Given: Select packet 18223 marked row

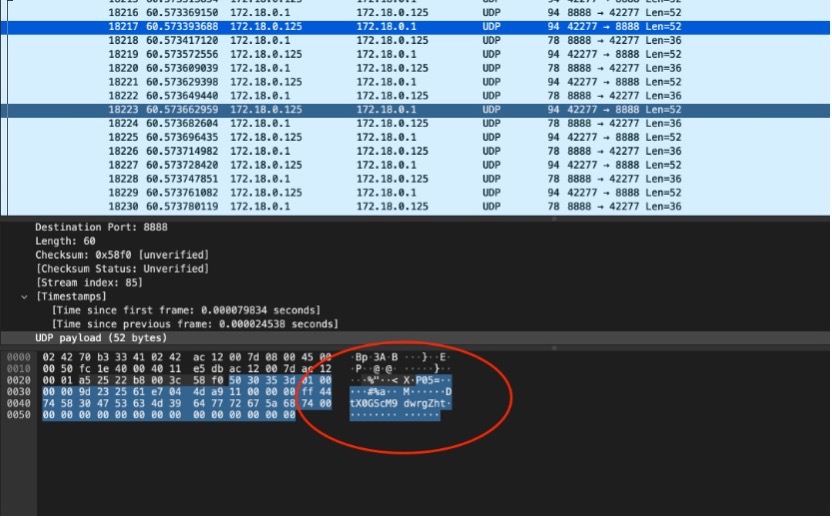Looking at the screenshot, I should tap(416, 110).
